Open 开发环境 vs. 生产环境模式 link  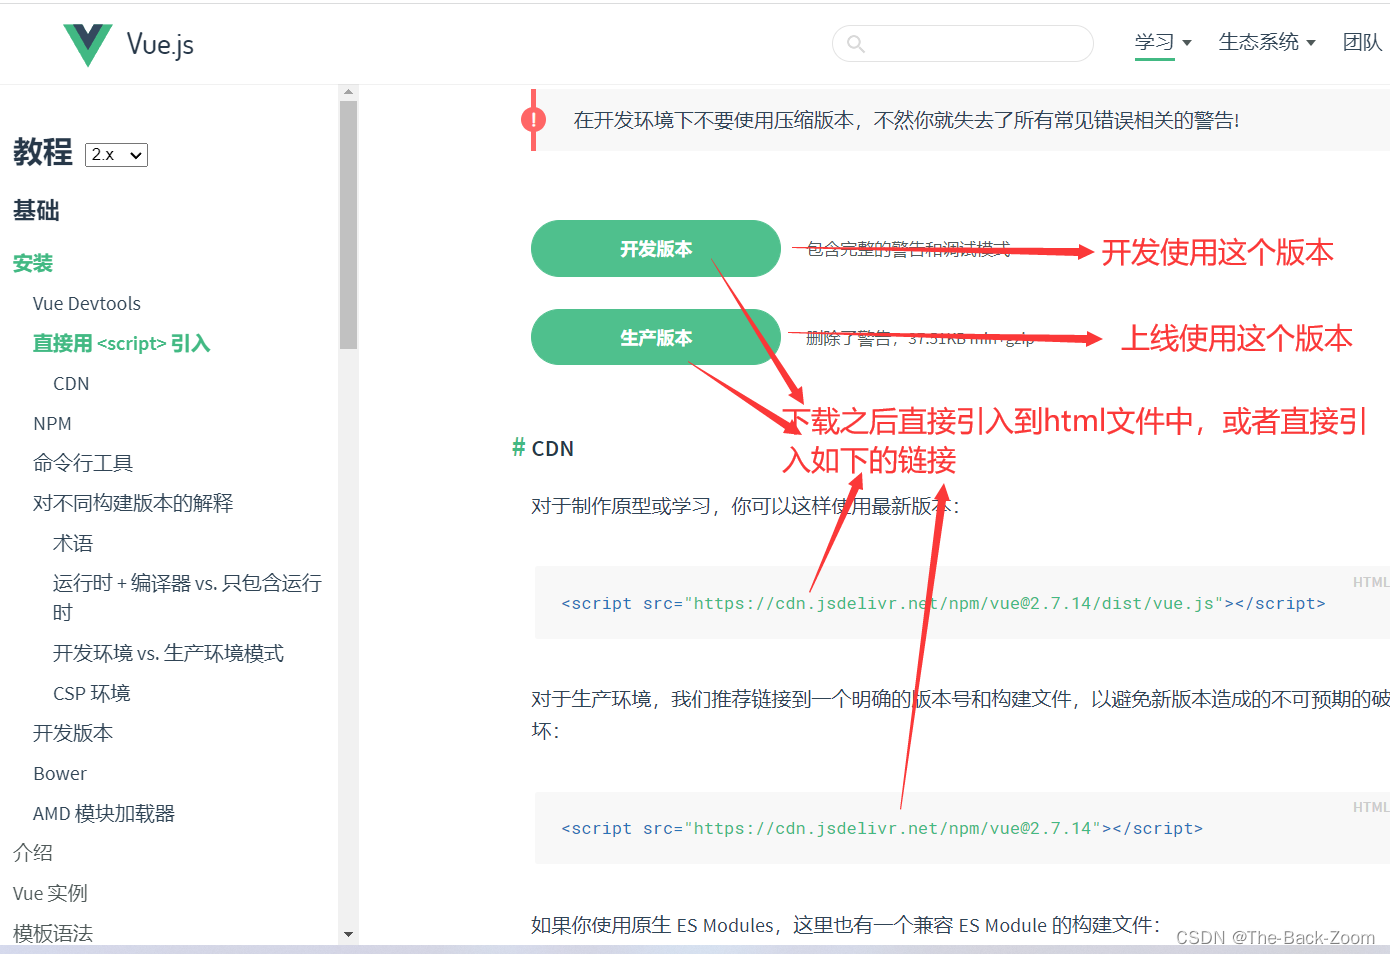coord(168,653)
